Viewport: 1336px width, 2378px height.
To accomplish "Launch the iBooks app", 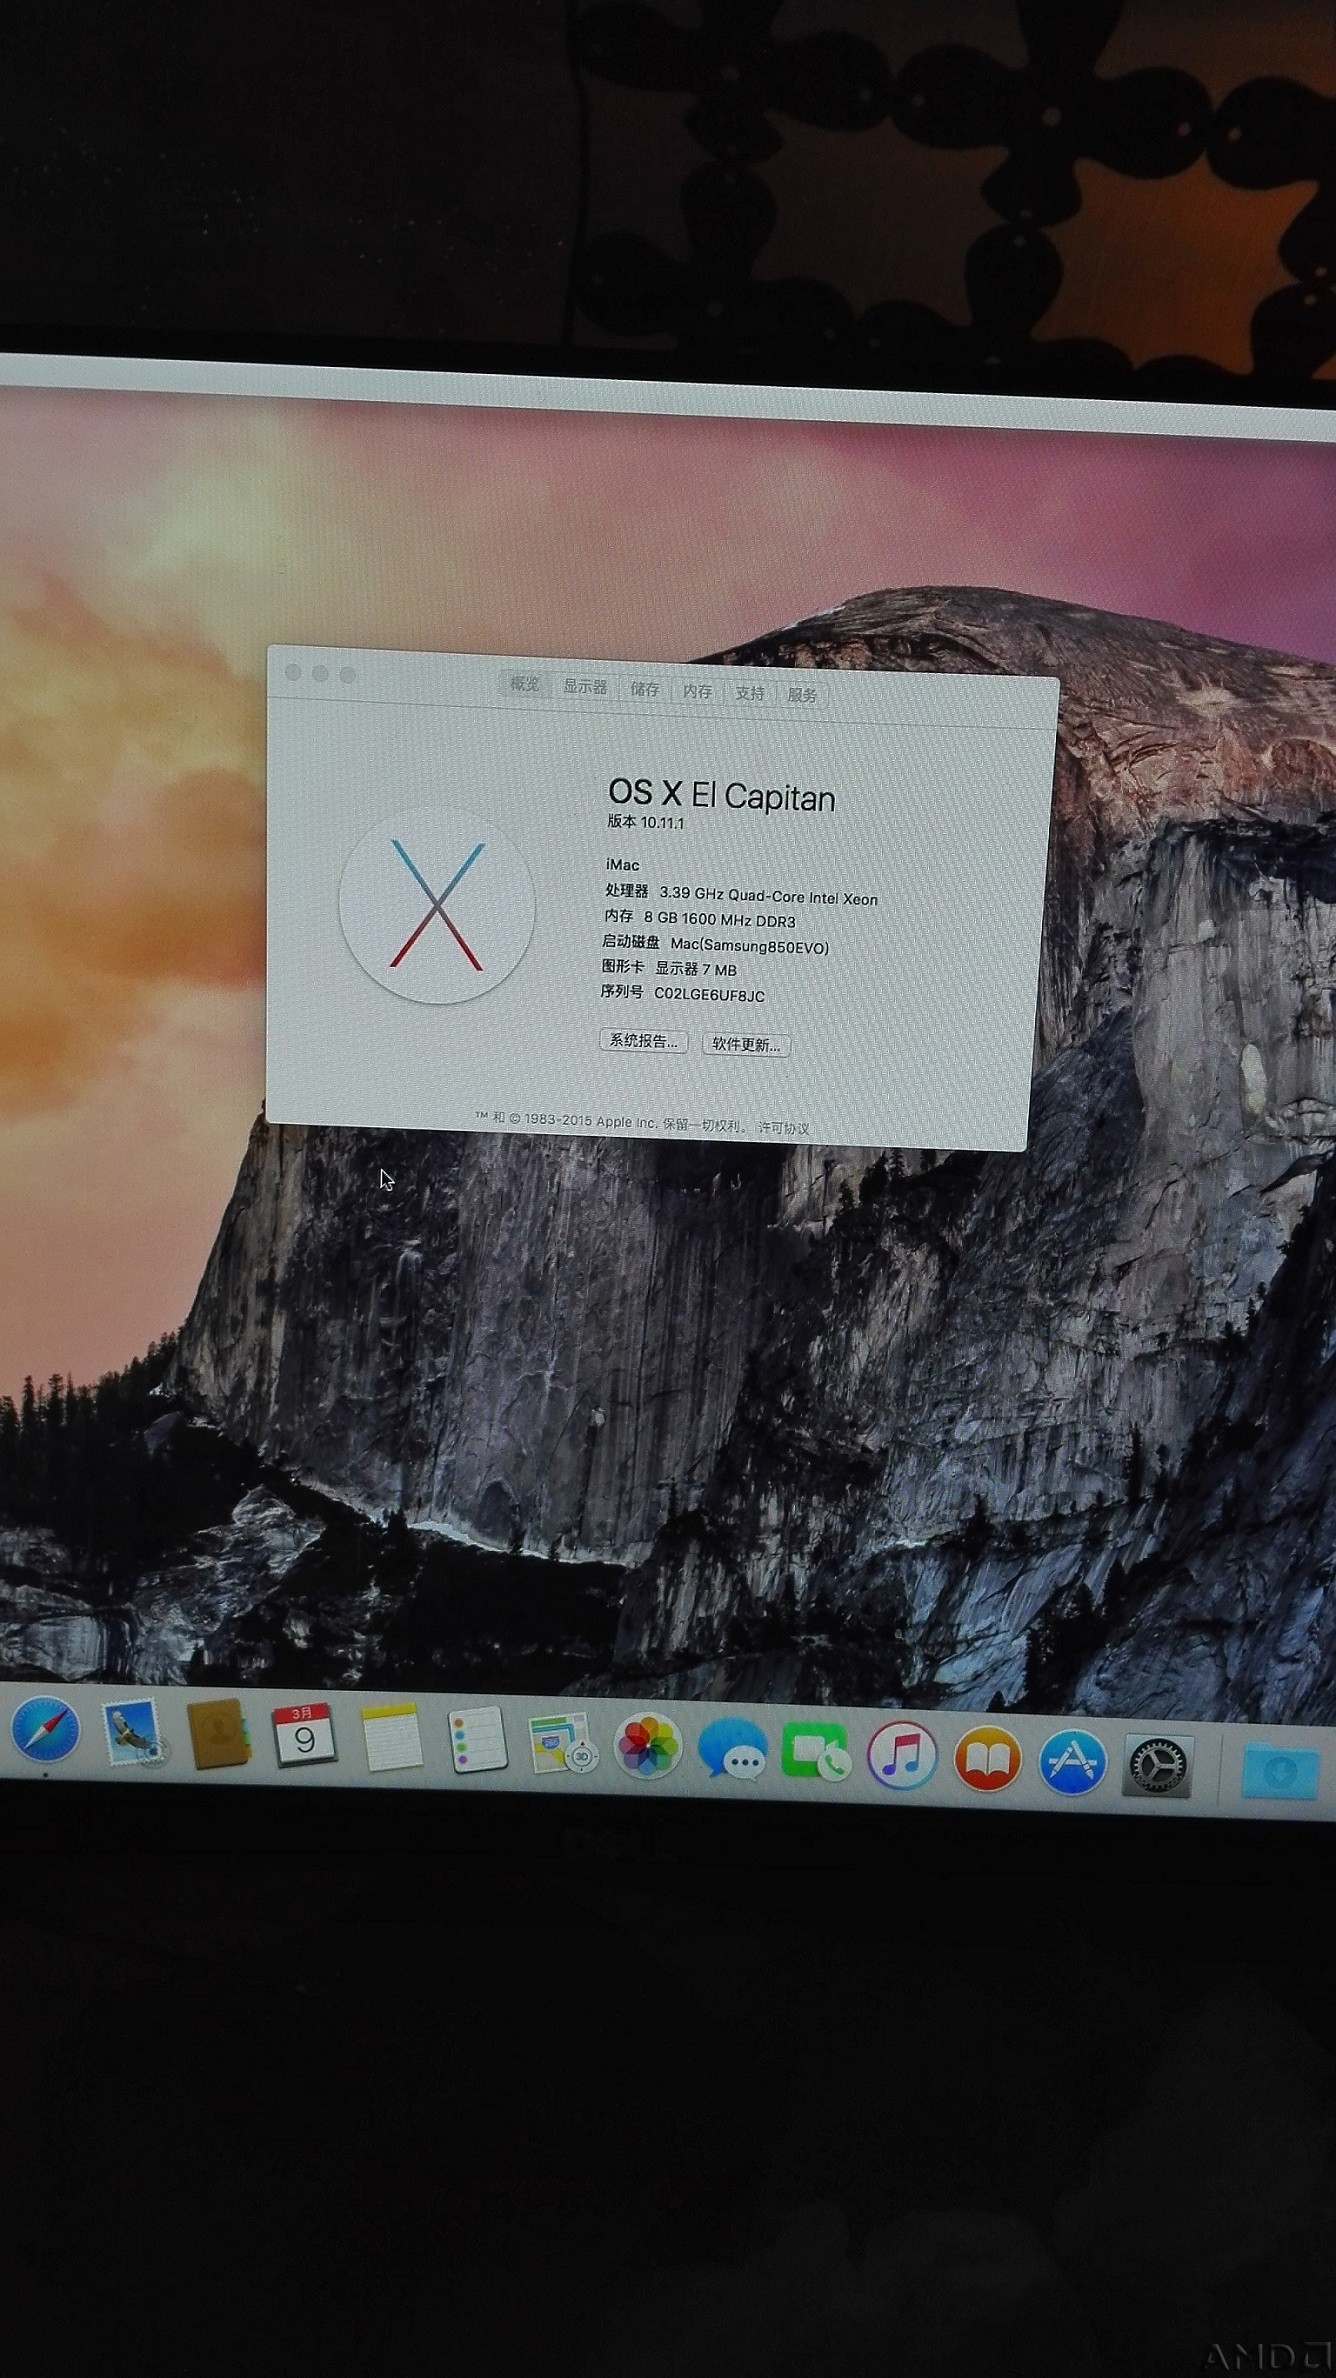I will tap(988, 1759).
